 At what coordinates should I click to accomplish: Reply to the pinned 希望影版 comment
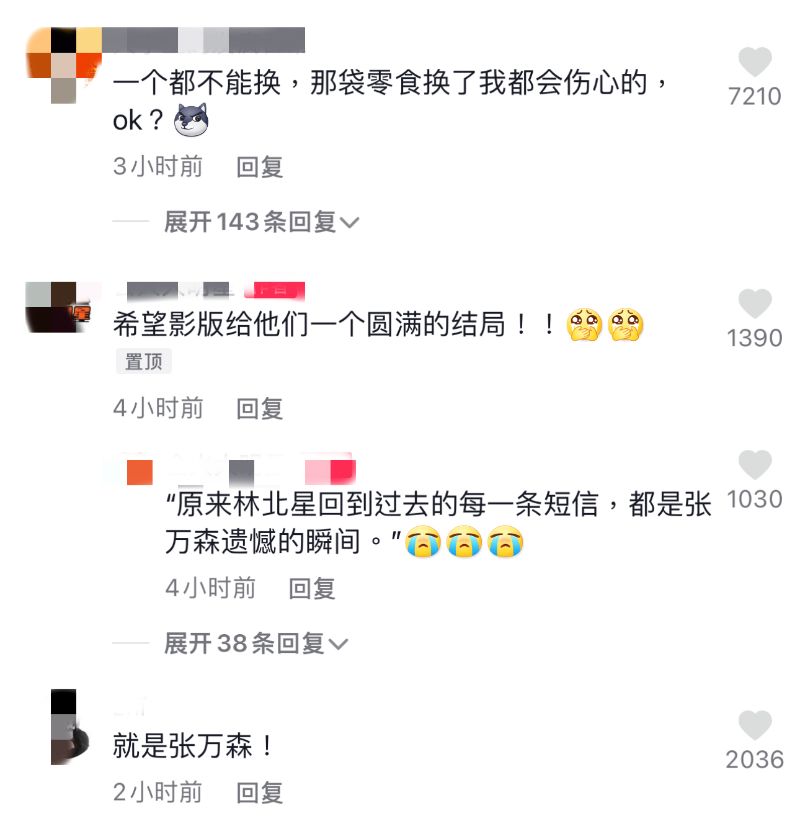coord(259,409)
